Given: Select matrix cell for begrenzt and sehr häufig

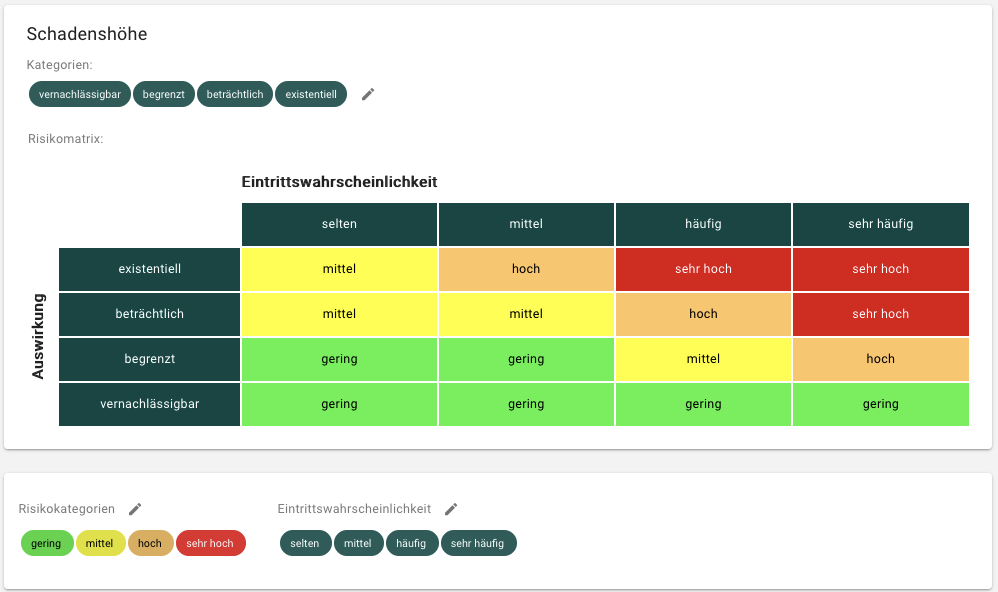Looking at the screenshot, I should [880, 359].
